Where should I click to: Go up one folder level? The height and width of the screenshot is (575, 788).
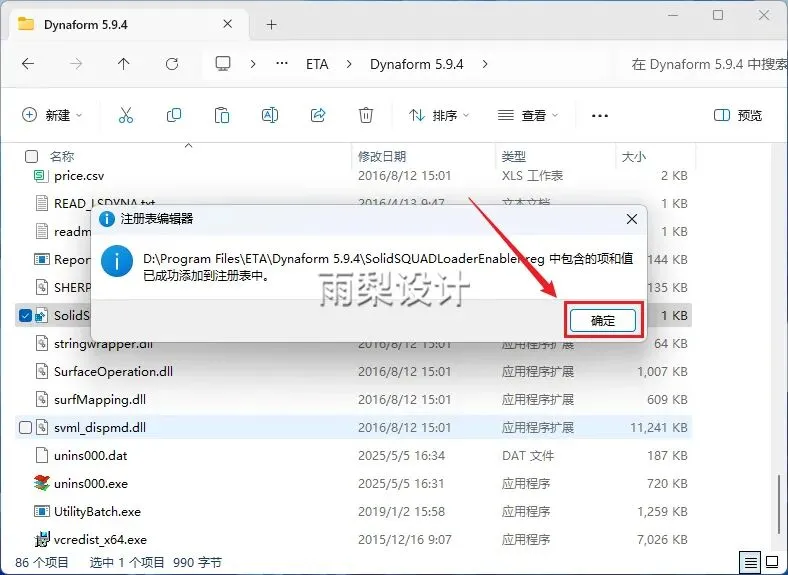coord(124,64)
